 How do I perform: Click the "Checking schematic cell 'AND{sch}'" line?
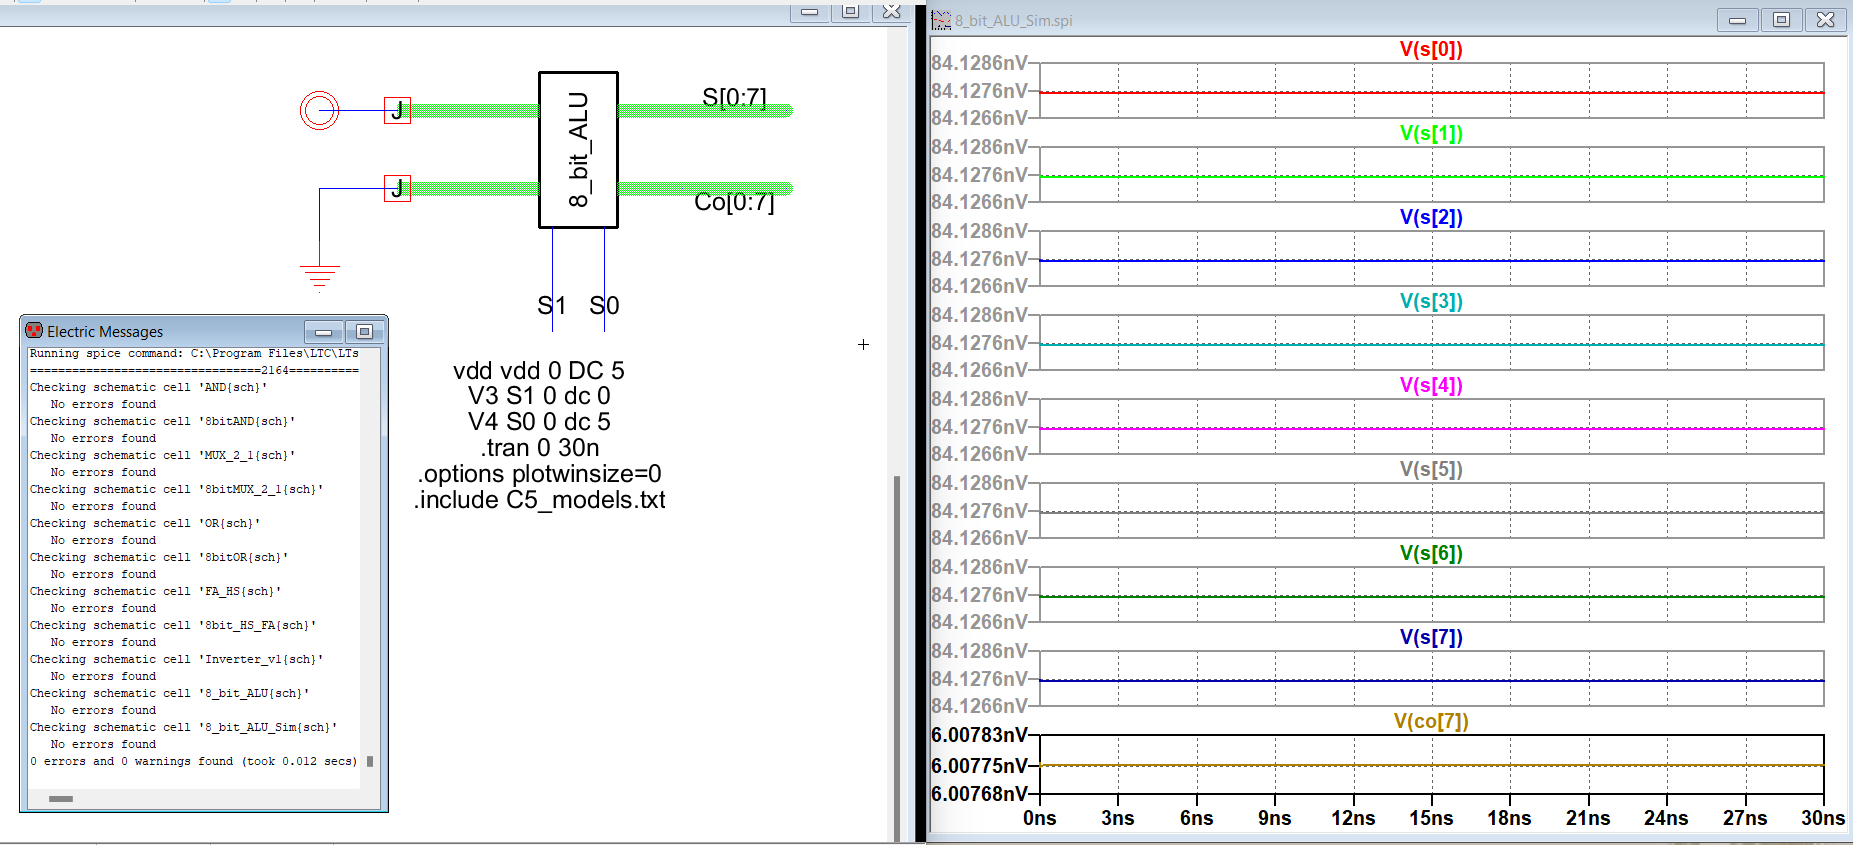coord(149,387)
